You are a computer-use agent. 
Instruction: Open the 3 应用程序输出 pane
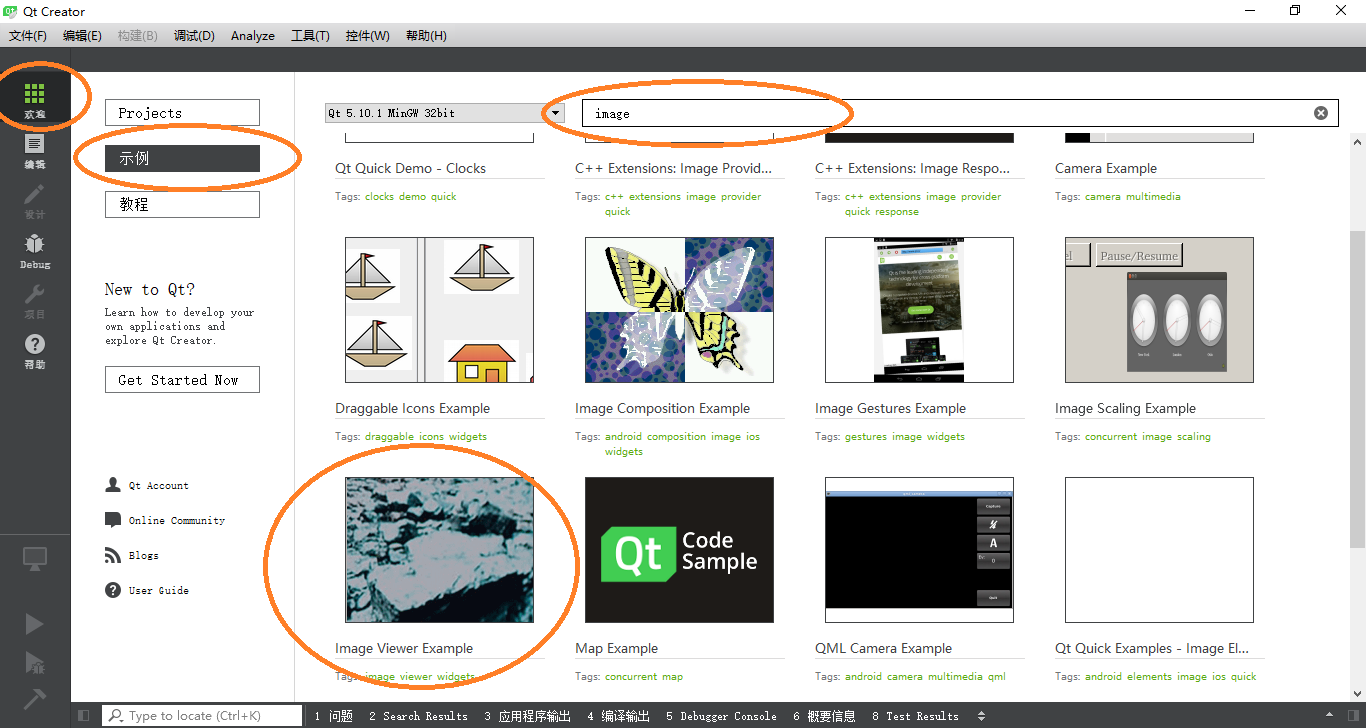coord(527,716)
